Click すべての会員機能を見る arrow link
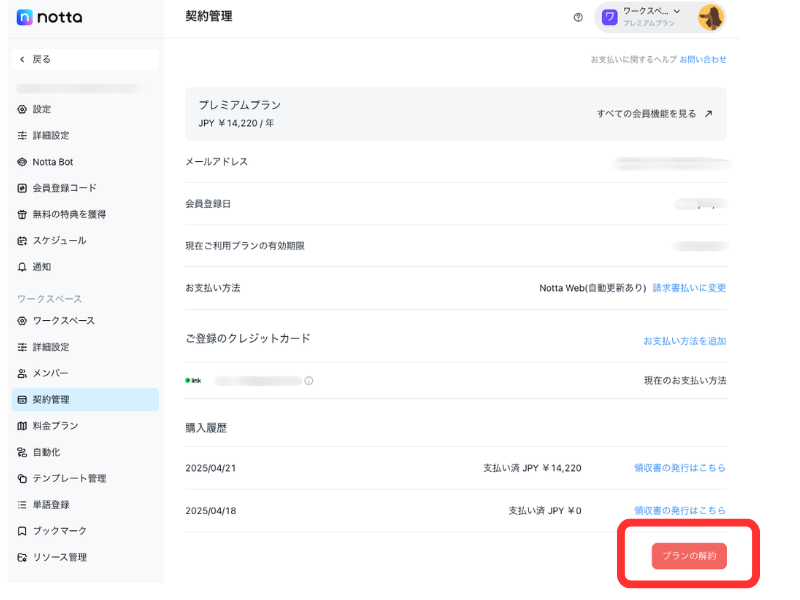 pos(655,114)
